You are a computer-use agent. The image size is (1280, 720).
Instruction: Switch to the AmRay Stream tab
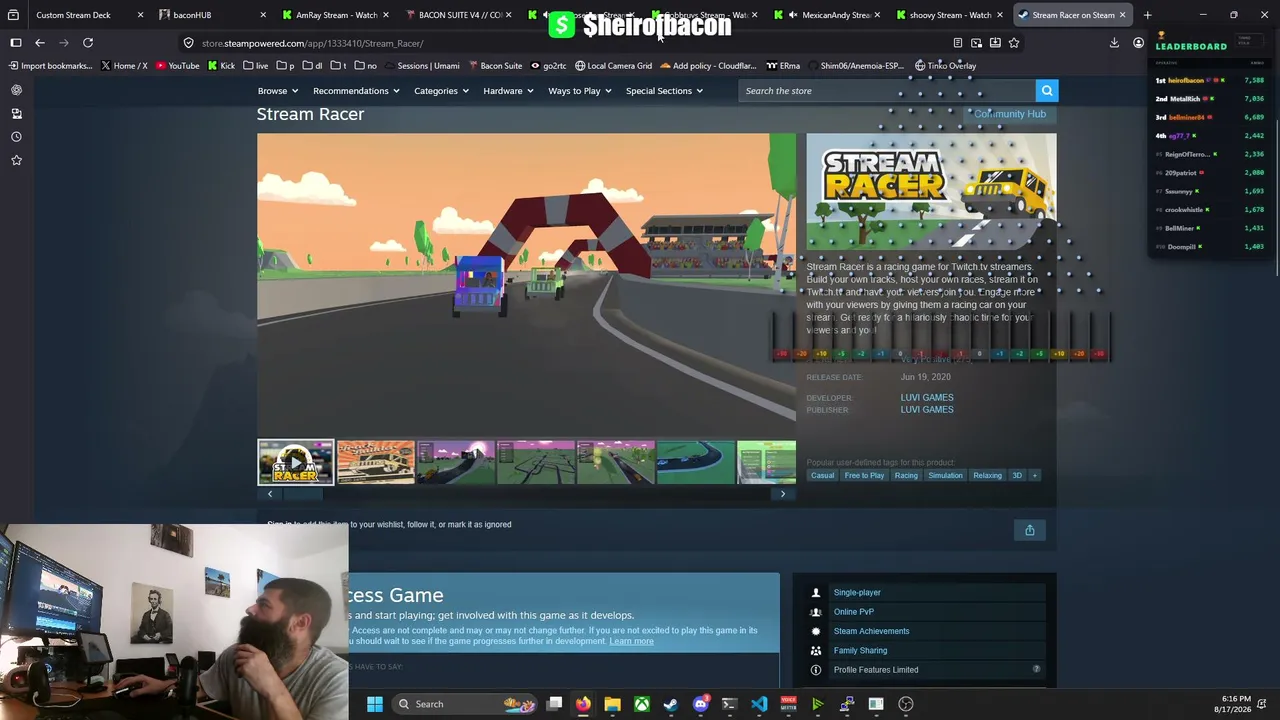point(336,15)
